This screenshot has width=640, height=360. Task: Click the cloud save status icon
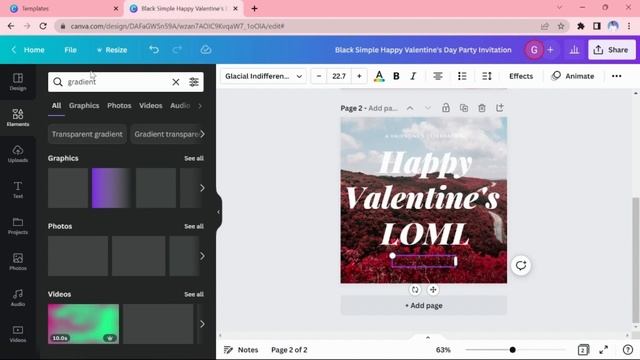pos(206,50)
